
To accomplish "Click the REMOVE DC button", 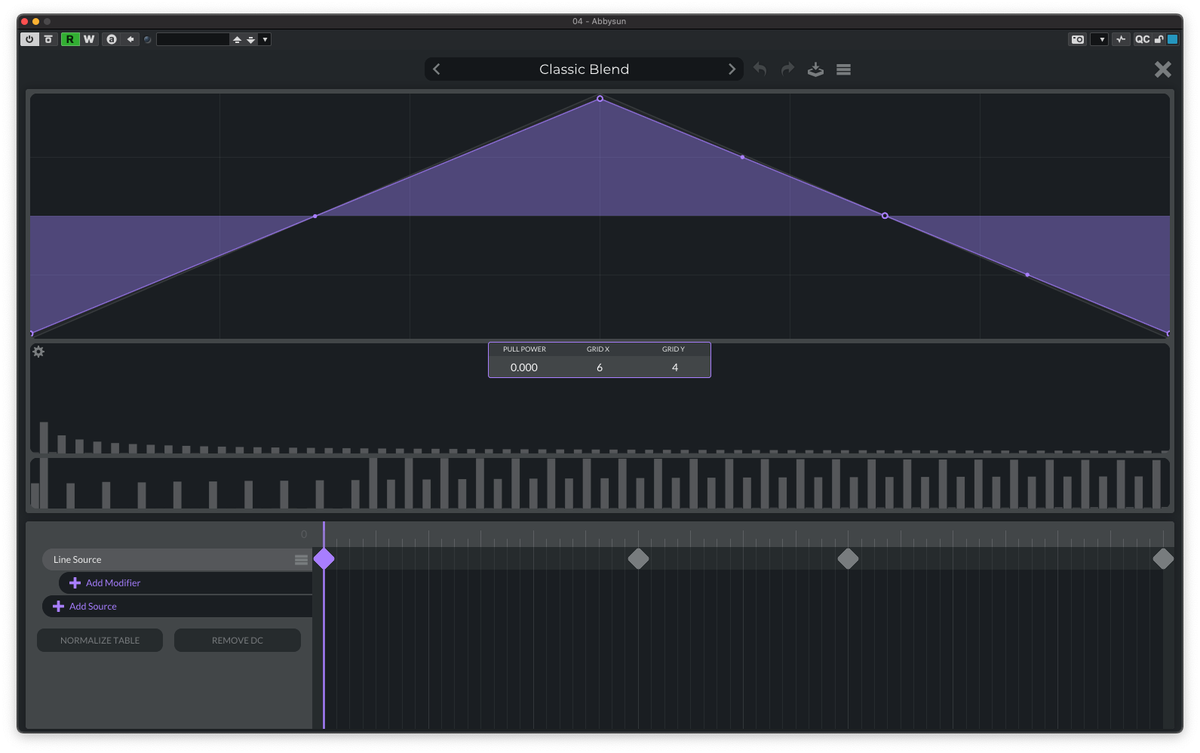I will 237,640.
